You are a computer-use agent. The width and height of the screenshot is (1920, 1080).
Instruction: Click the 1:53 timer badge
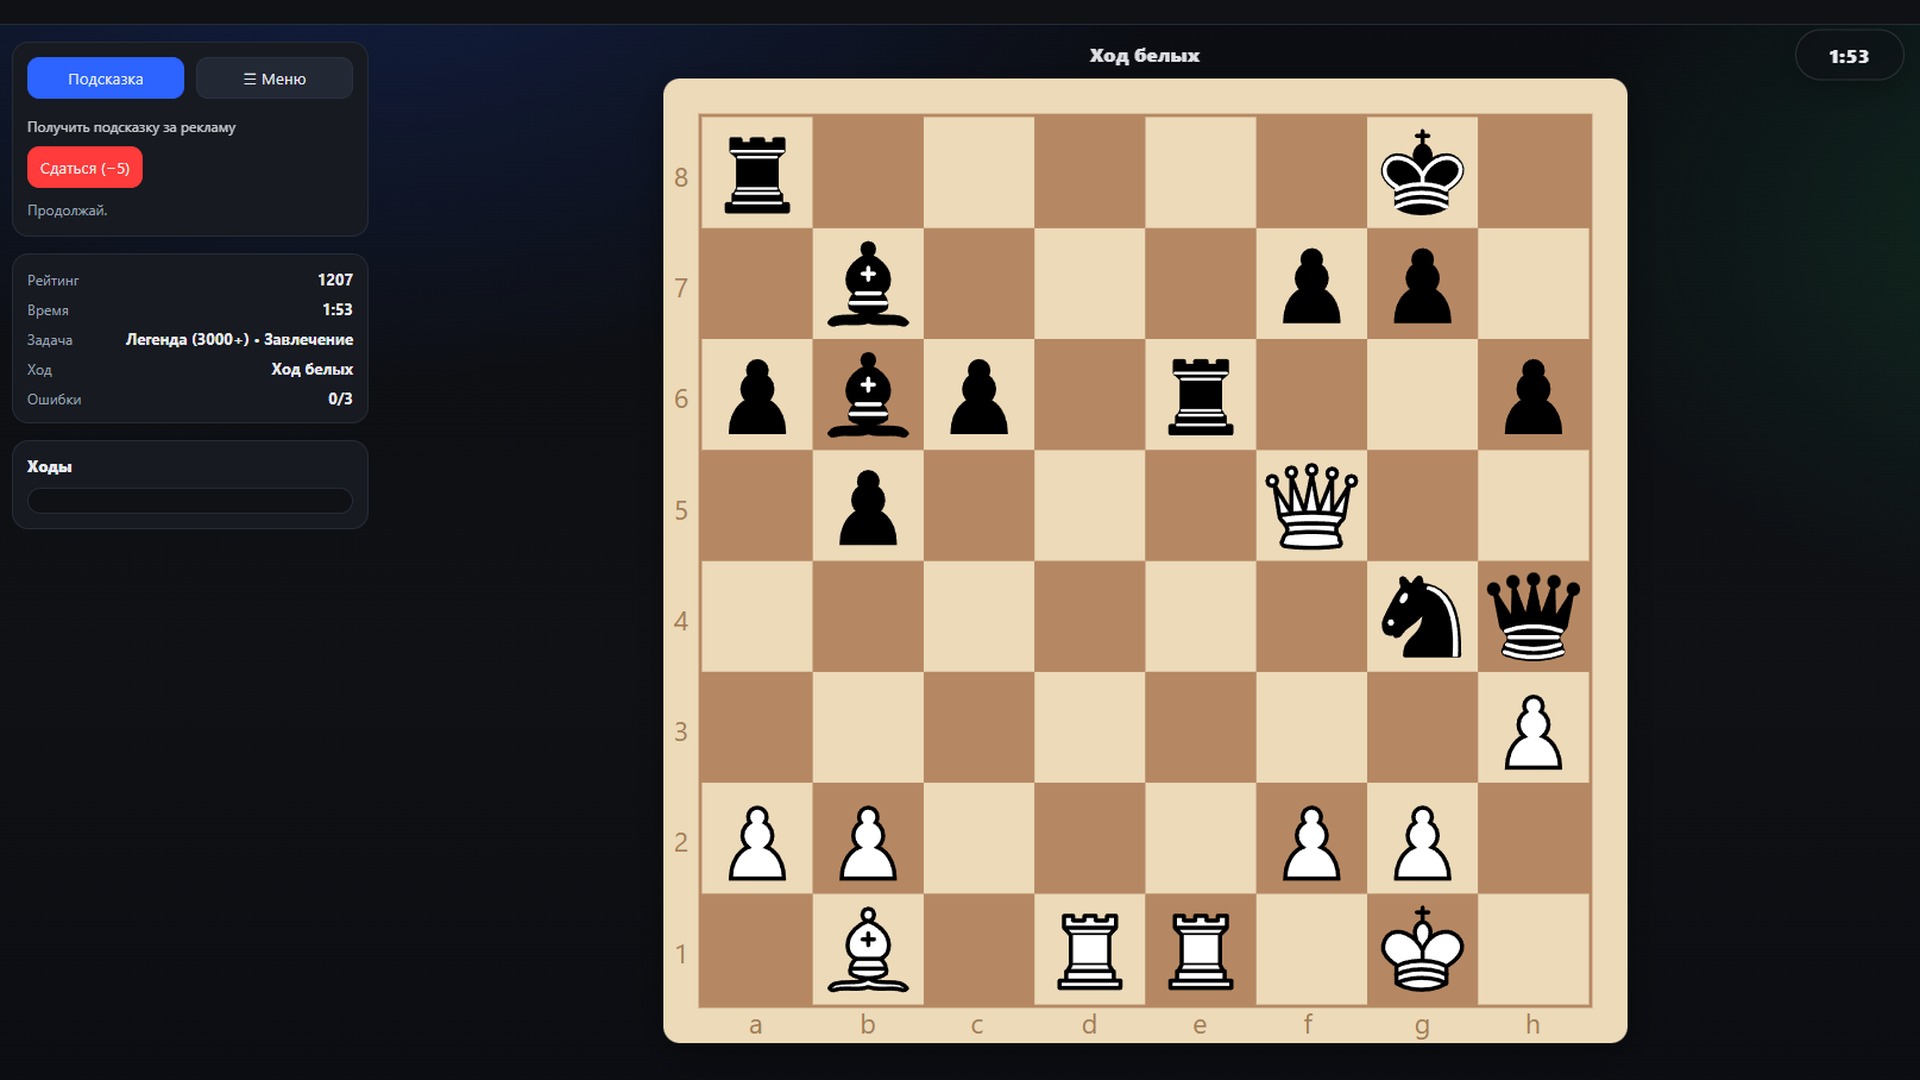1848,57
